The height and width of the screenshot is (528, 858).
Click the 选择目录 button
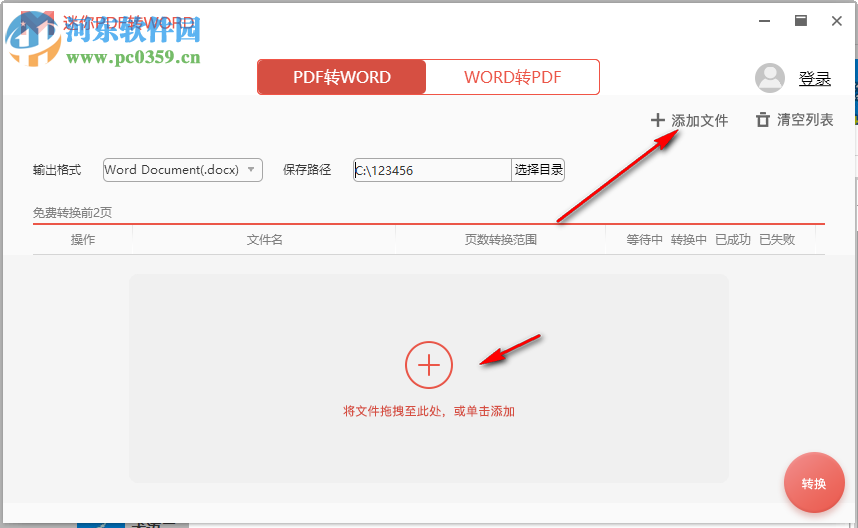pyautogui.click(x=538, y=170)
